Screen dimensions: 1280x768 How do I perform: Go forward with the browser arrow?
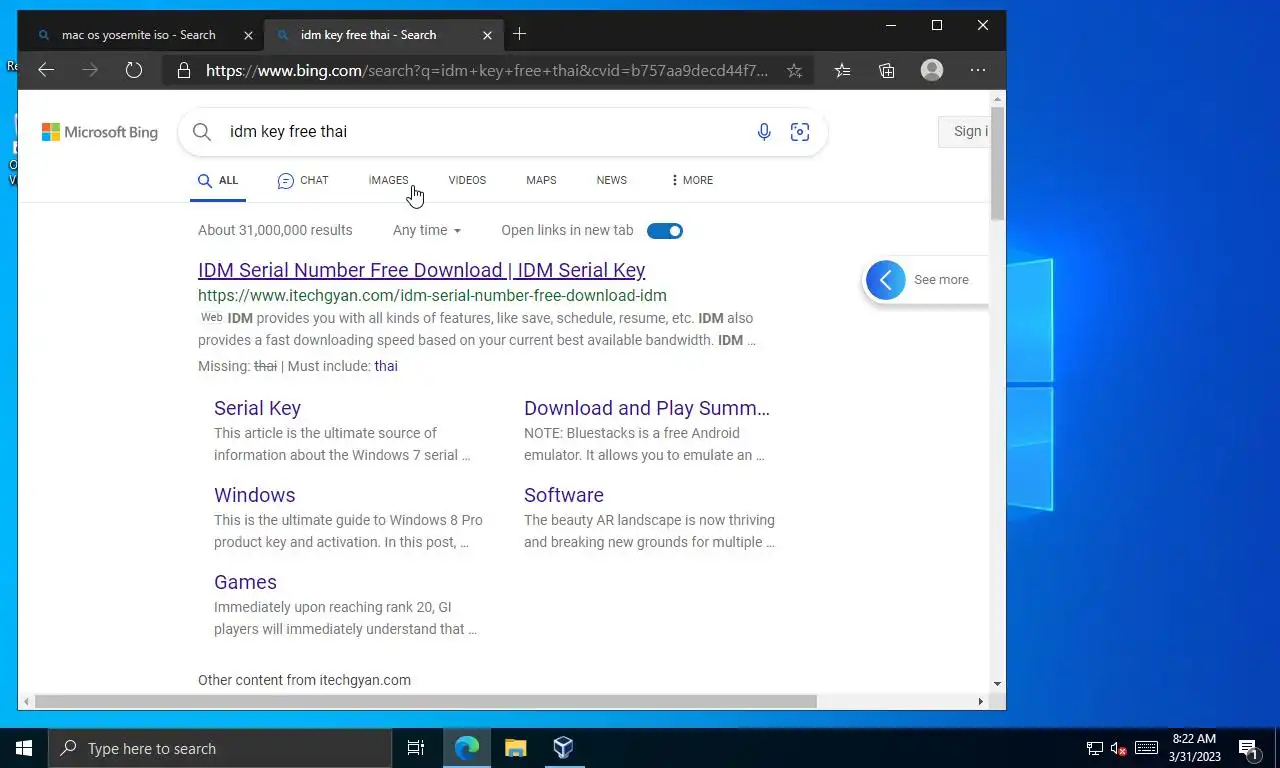(90, 70)
